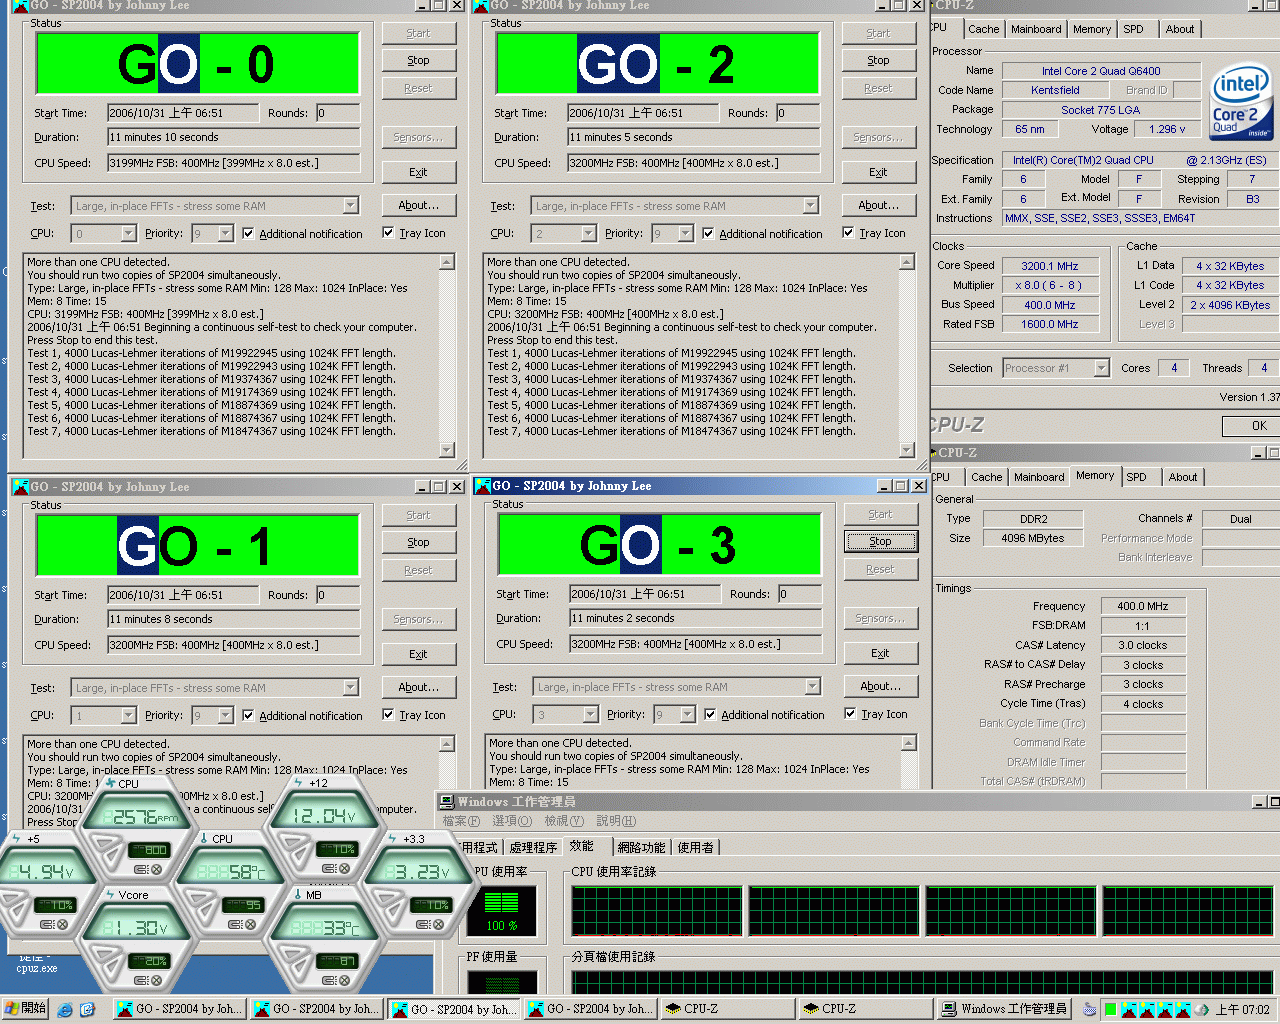Toggle Tray Icon checkbox in GO - 2 window
The image size is (1280, 1024).
[848, 232]
